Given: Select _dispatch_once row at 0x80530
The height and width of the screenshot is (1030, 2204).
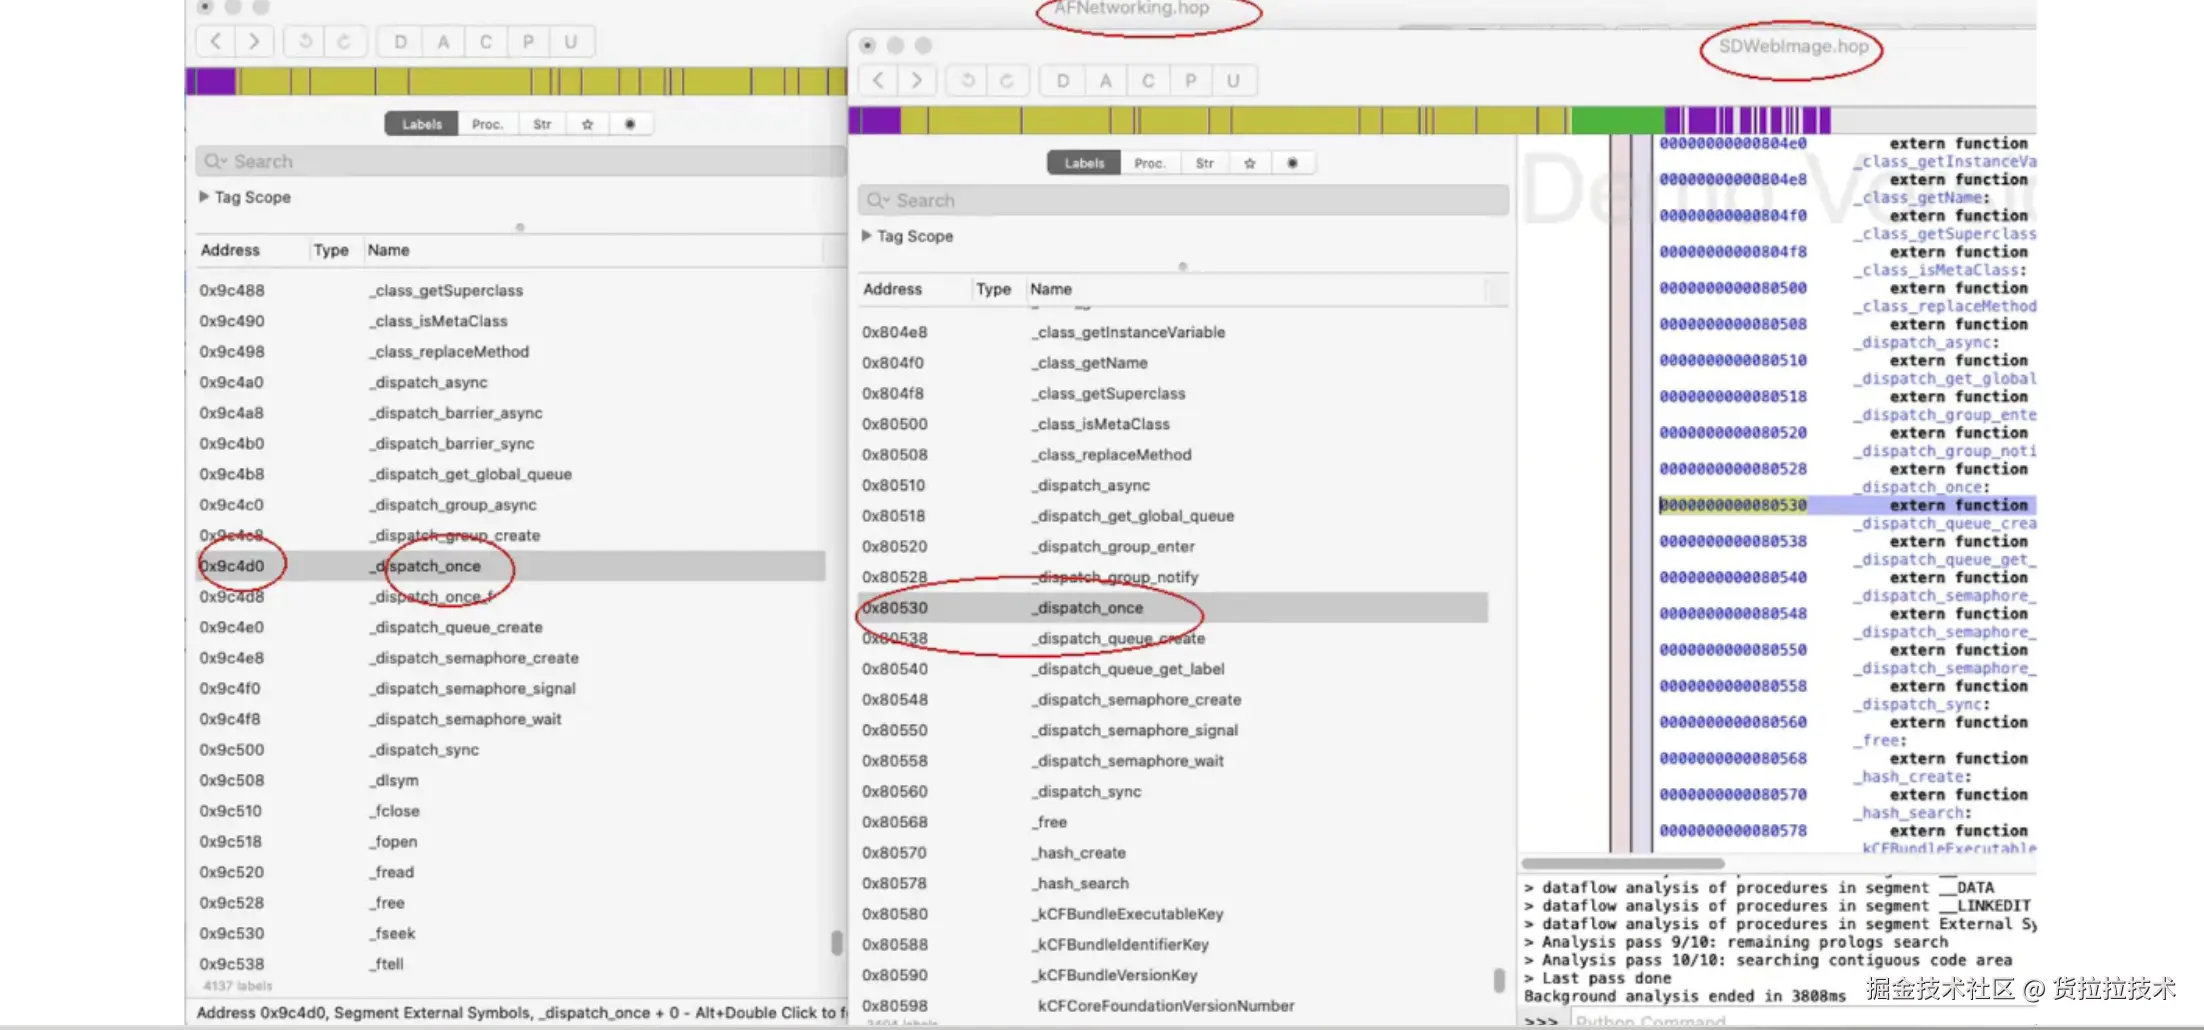Looking at the screenshot, I should tap(1173, 608).
